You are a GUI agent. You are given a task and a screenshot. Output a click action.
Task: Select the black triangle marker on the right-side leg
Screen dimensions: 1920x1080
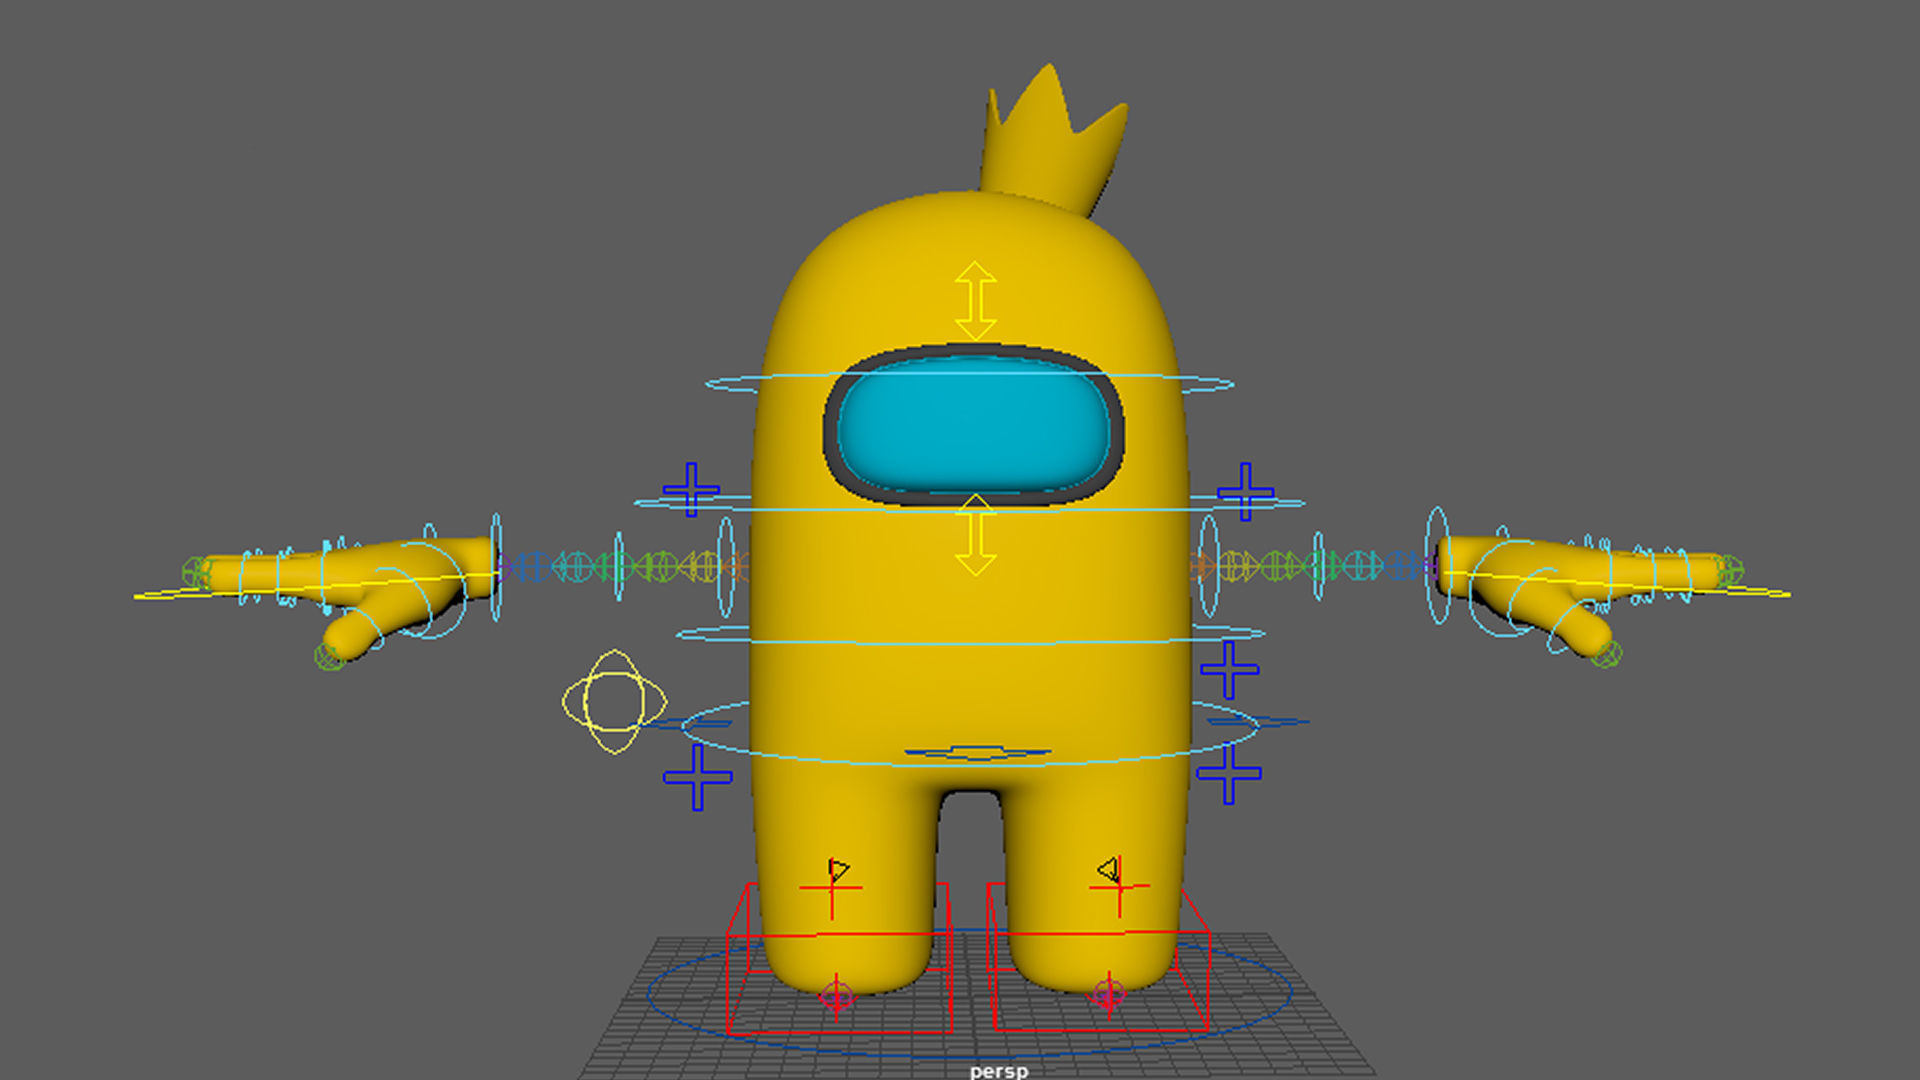pyautogui.click(x=1107, y=869)
